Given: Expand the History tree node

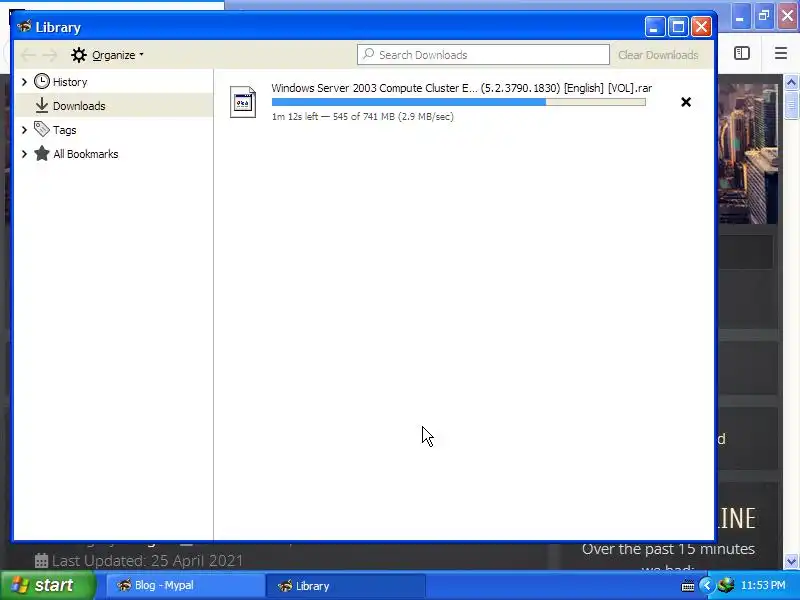Looking at the screenshot, I should 24,82.
